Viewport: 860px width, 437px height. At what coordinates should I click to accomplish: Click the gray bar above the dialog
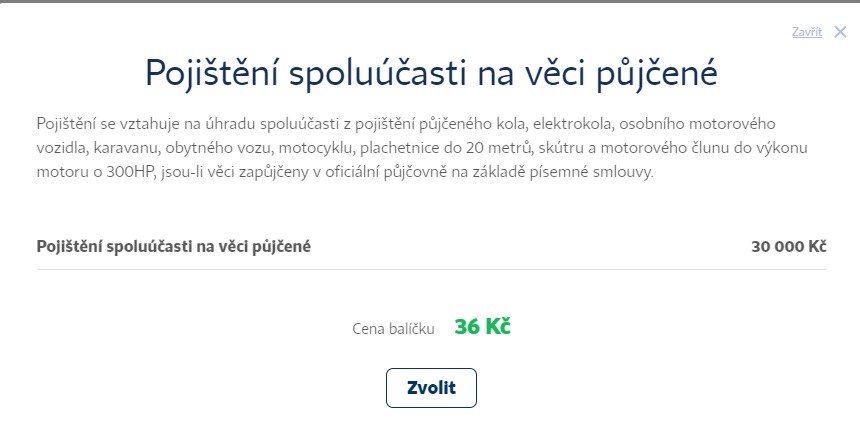[430, 1]
